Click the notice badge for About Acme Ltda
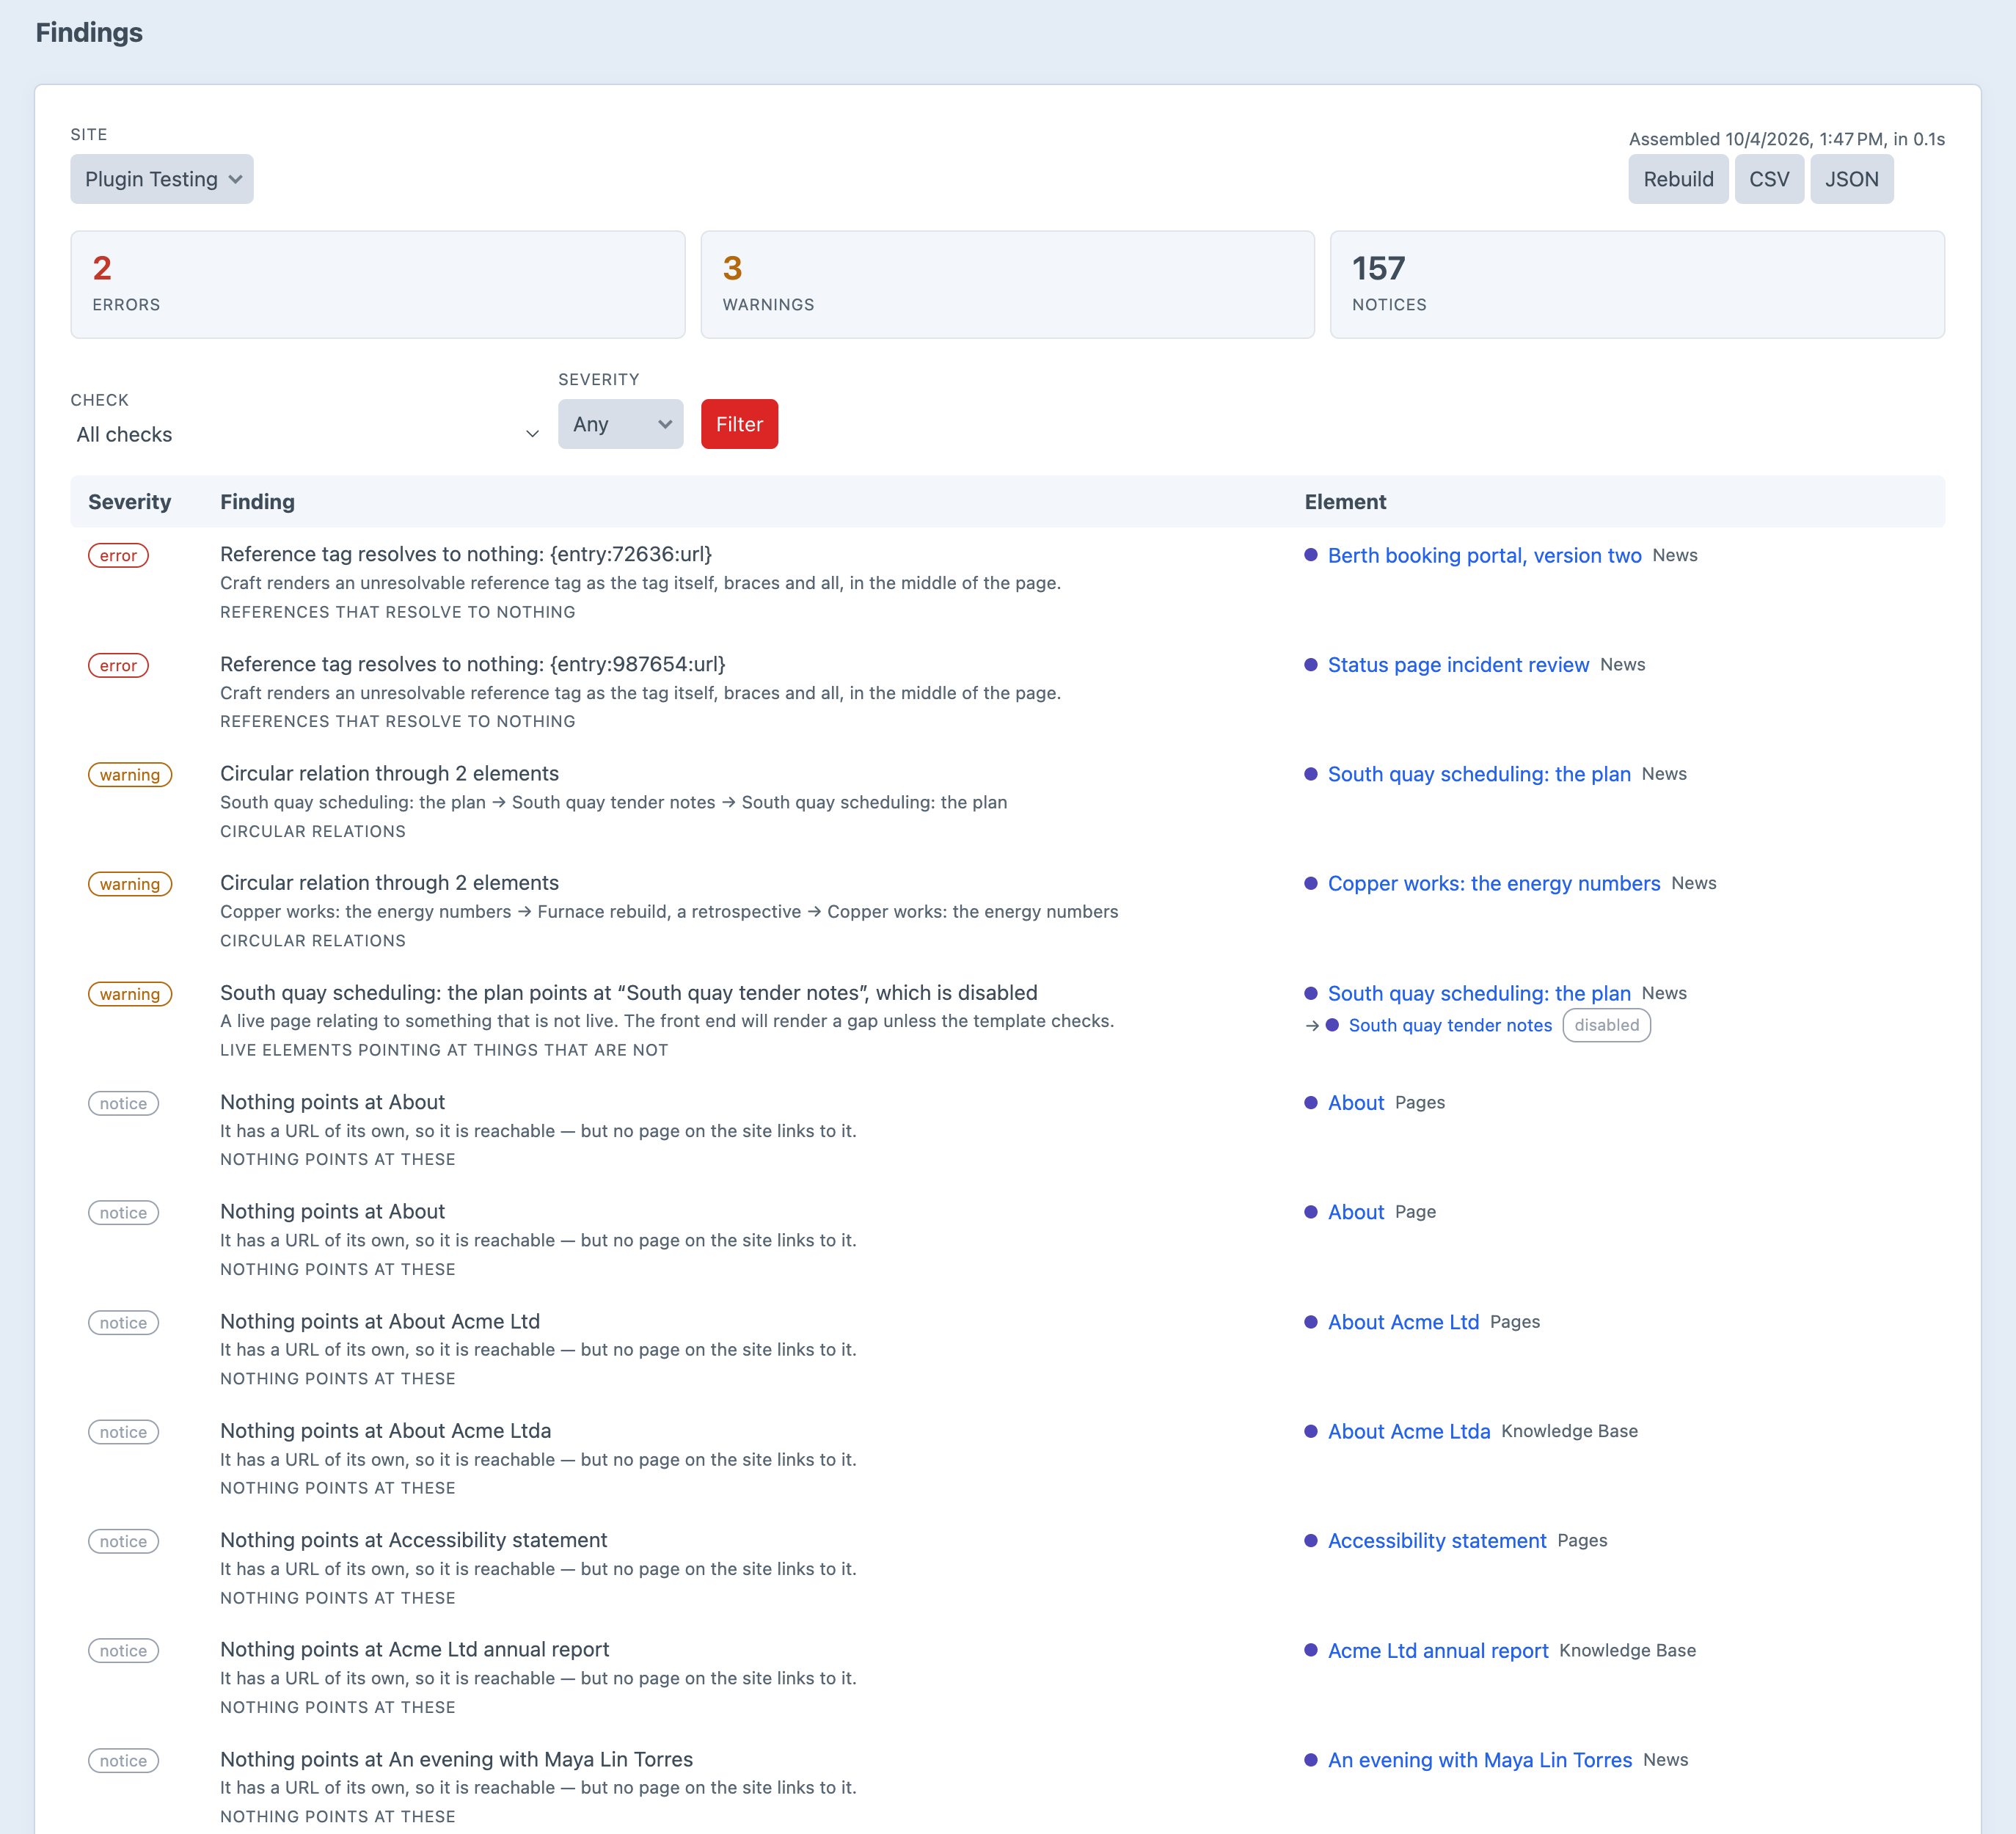The width and height of the screenshot is (2016, 1834). 123,1432
